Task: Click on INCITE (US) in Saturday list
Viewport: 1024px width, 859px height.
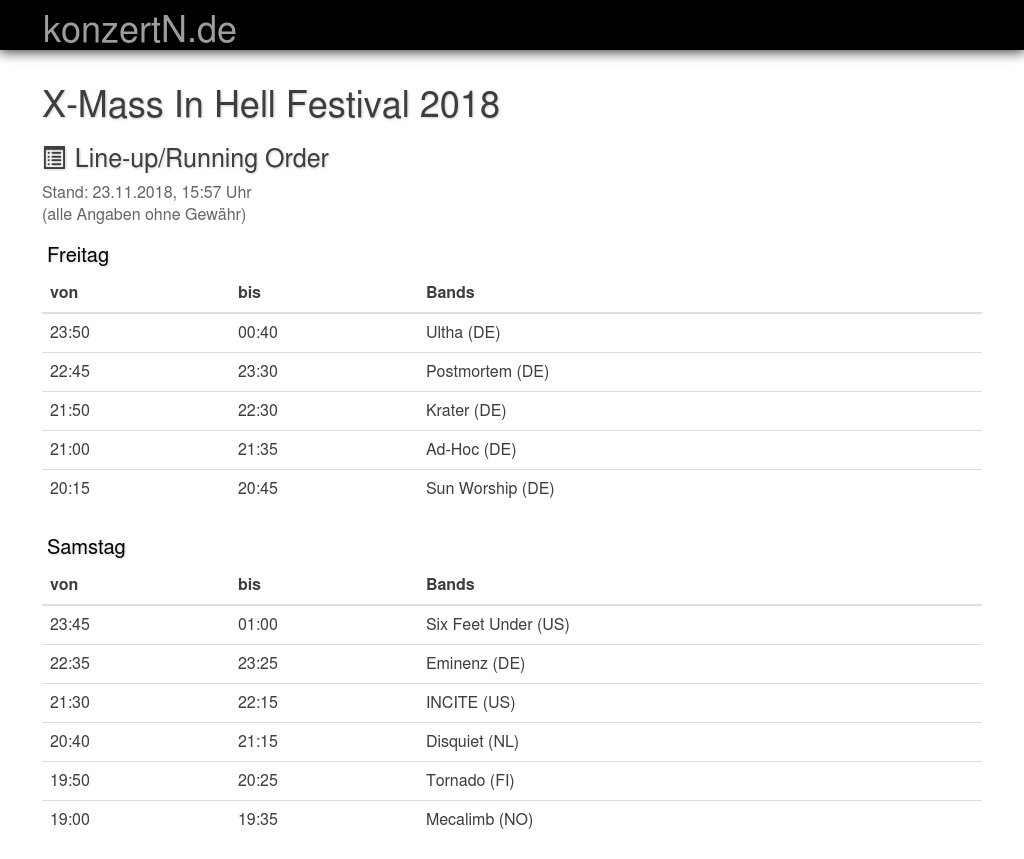Action: (470, 703)
